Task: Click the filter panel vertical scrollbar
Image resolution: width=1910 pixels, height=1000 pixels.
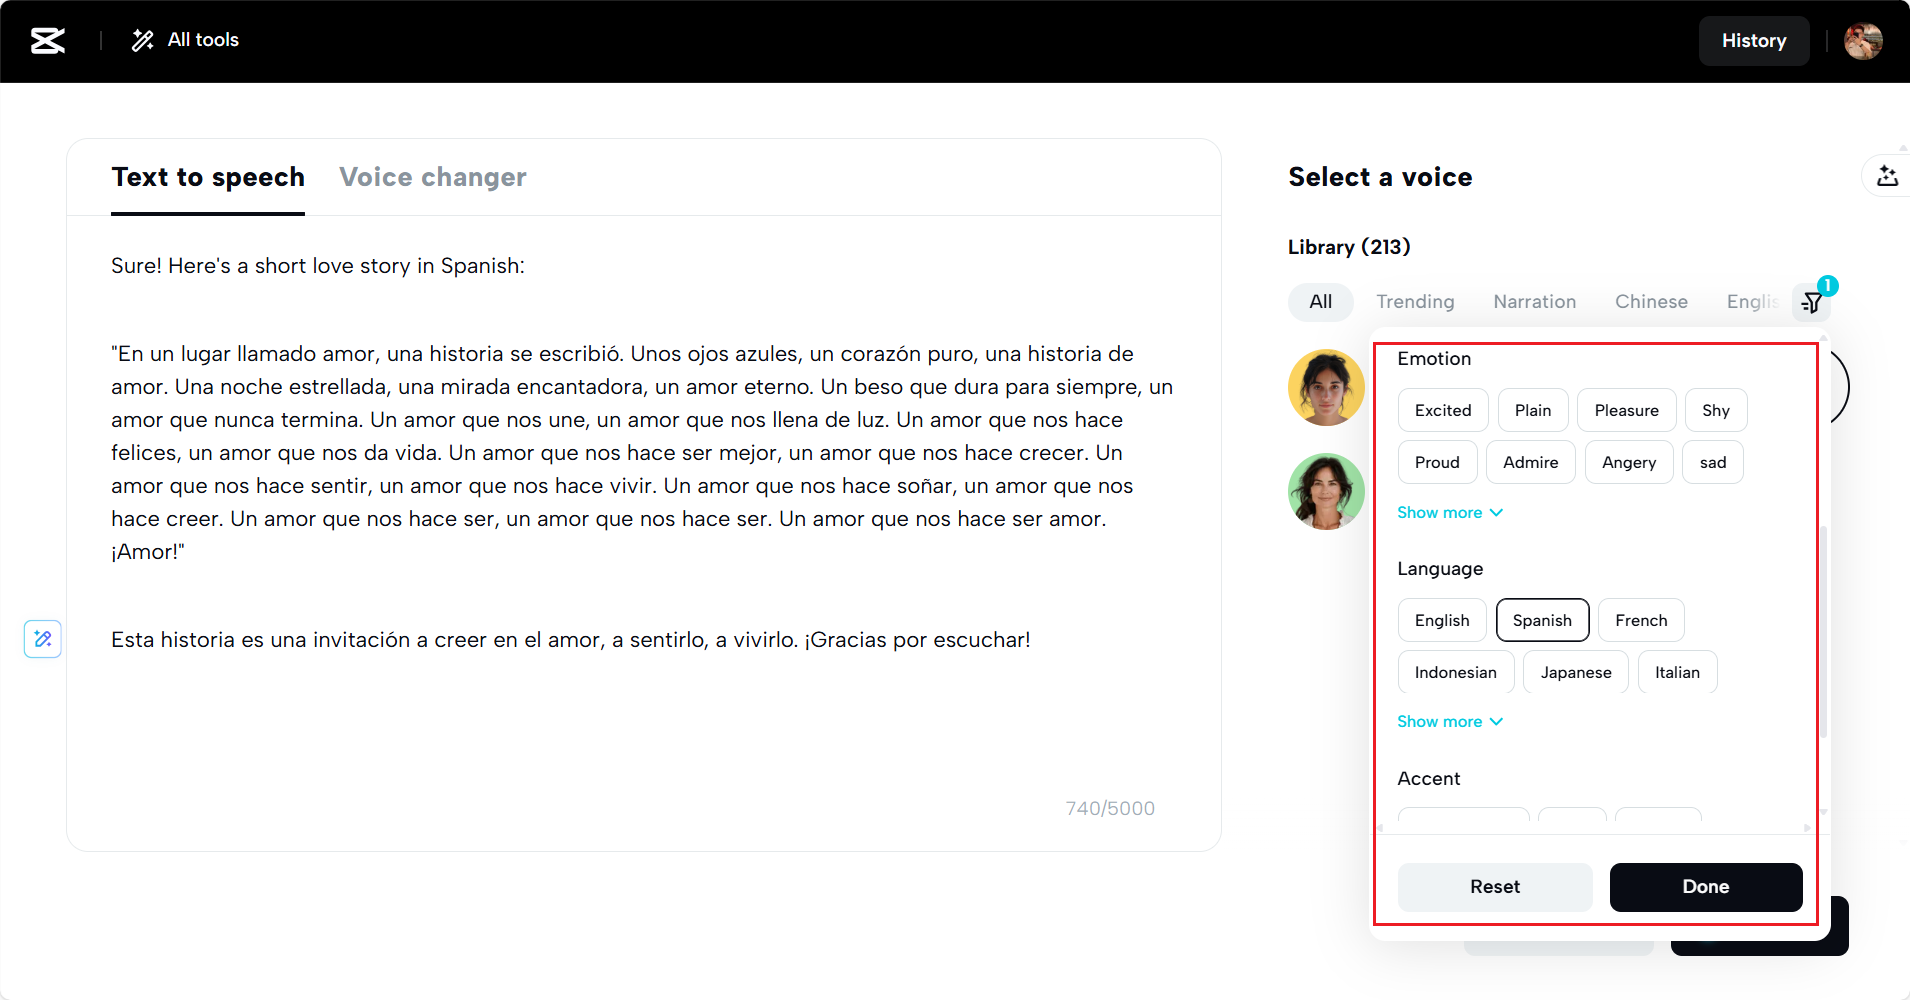Action: pos(1824,632)
